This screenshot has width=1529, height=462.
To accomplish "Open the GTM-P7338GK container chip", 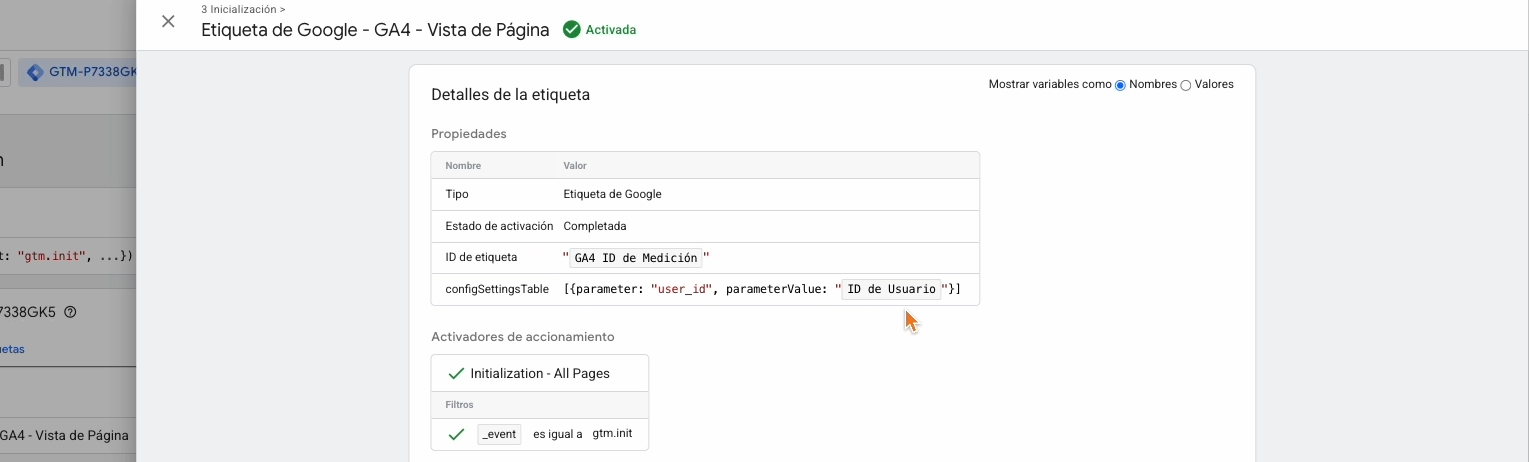I will [85, 72].
